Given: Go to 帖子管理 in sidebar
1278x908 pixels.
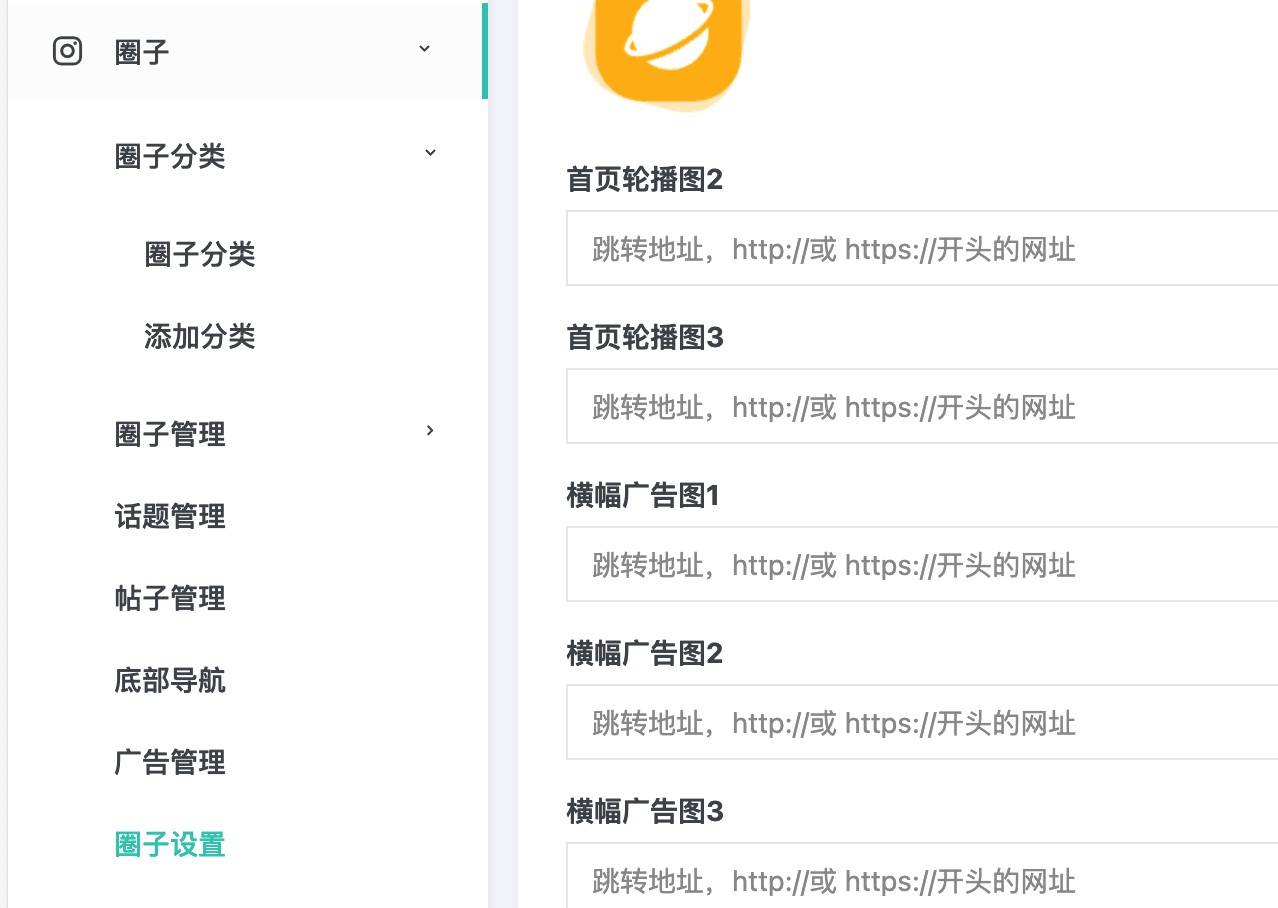Looking at the screenshot, I should pyautogui.click(x=170, y=599).
